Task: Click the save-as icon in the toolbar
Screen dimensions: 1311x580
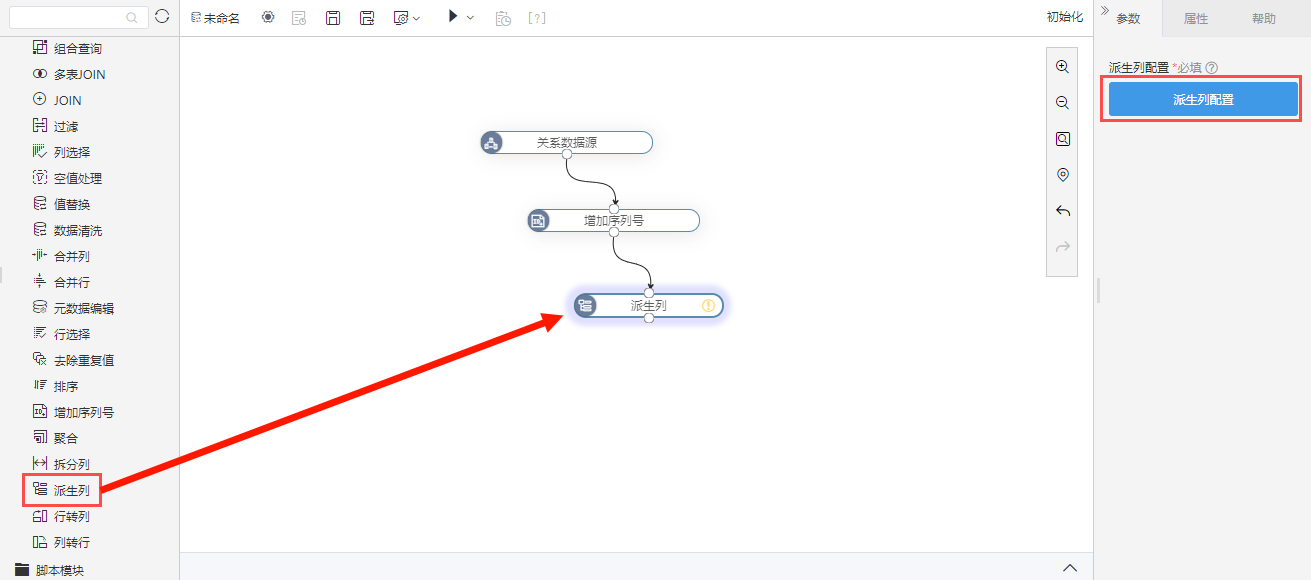Action: pyautogui.click(x=367, y=18)
